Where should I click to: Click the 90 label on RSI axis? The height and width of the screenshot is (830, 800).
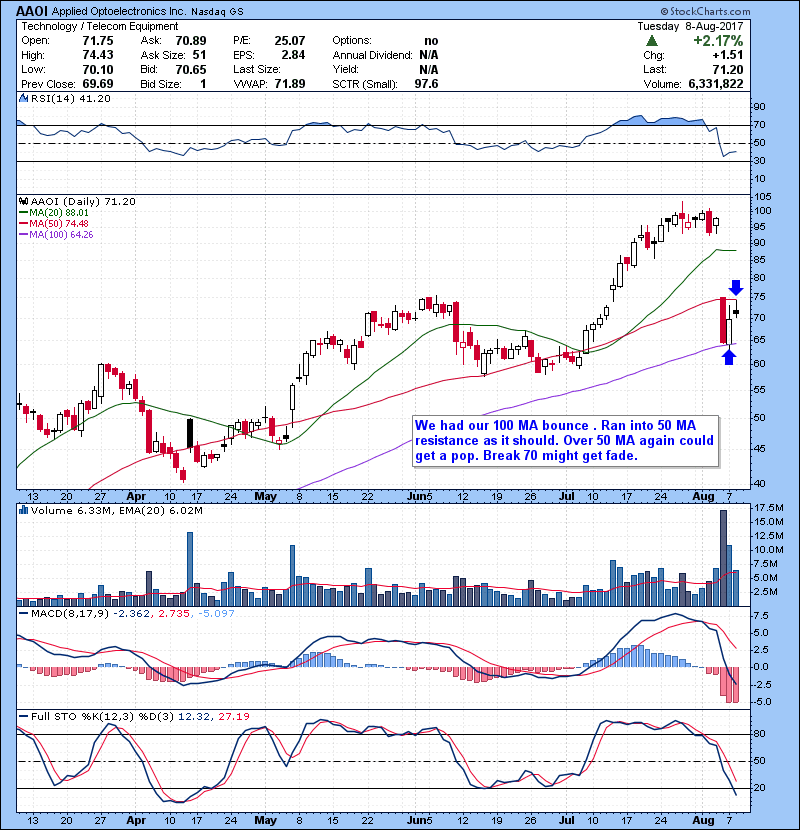coord(760,107)
